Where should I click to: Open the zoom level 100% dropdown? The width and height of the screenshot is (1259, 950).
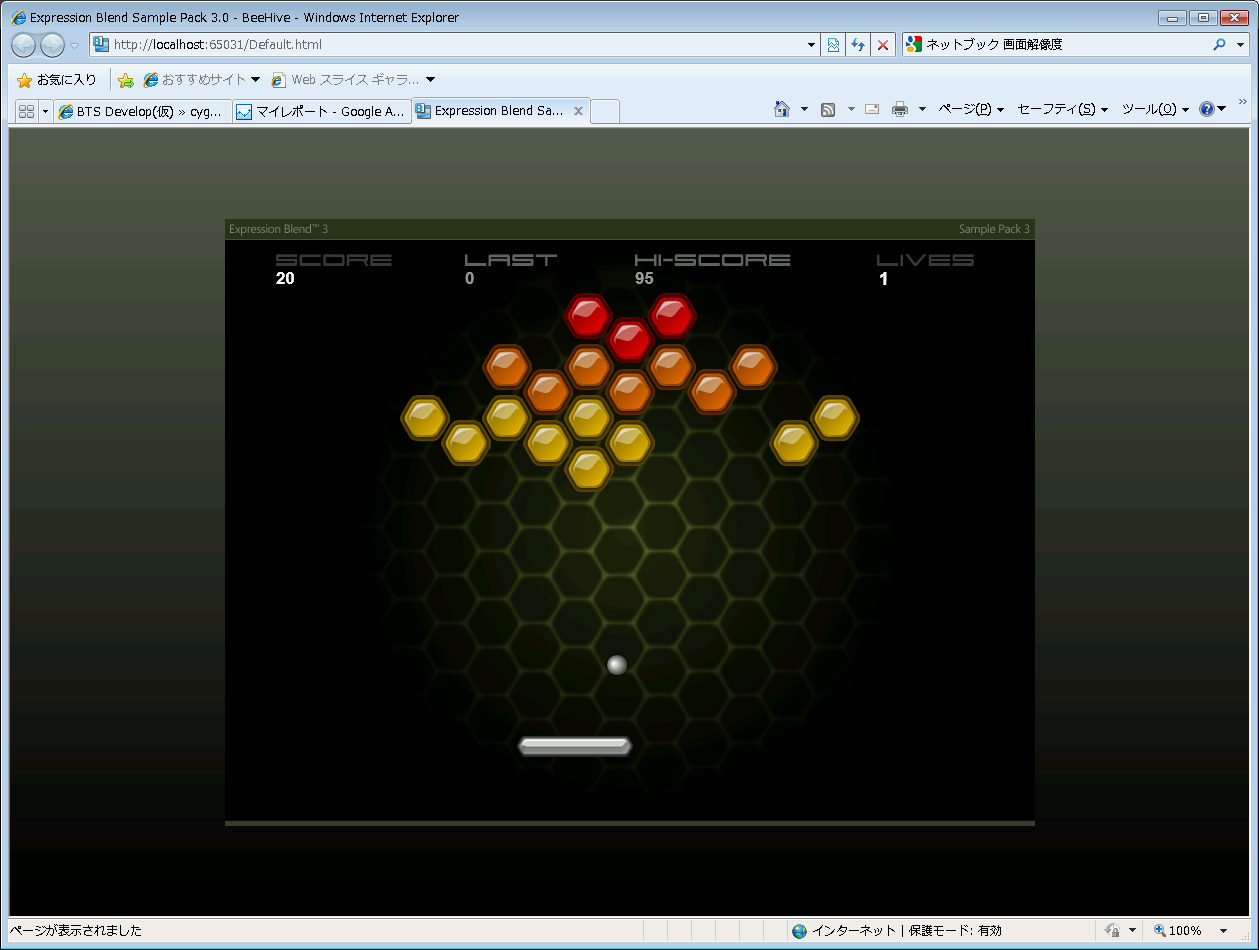(1223, 931)
